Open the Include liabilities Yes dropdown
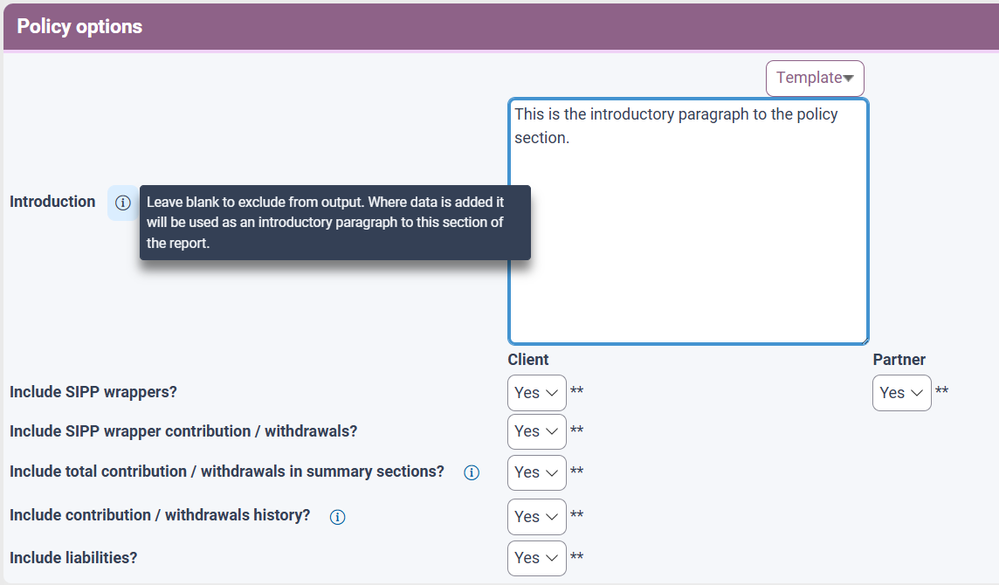Viewport: 999px width, 585px height. 536,558
